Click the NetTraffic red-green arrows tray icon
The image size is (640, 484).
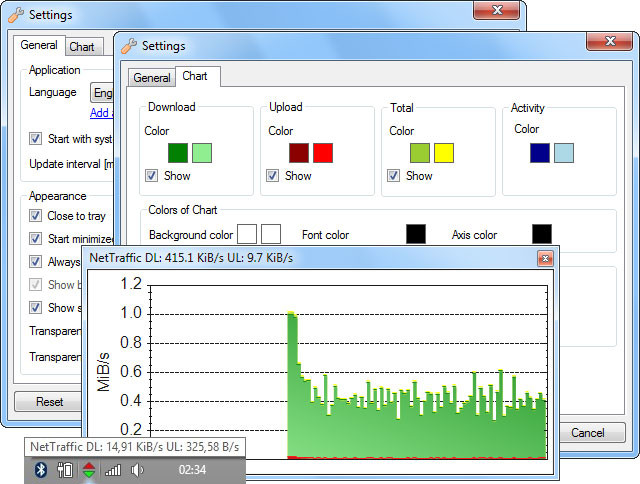click(x=89, y=470)
